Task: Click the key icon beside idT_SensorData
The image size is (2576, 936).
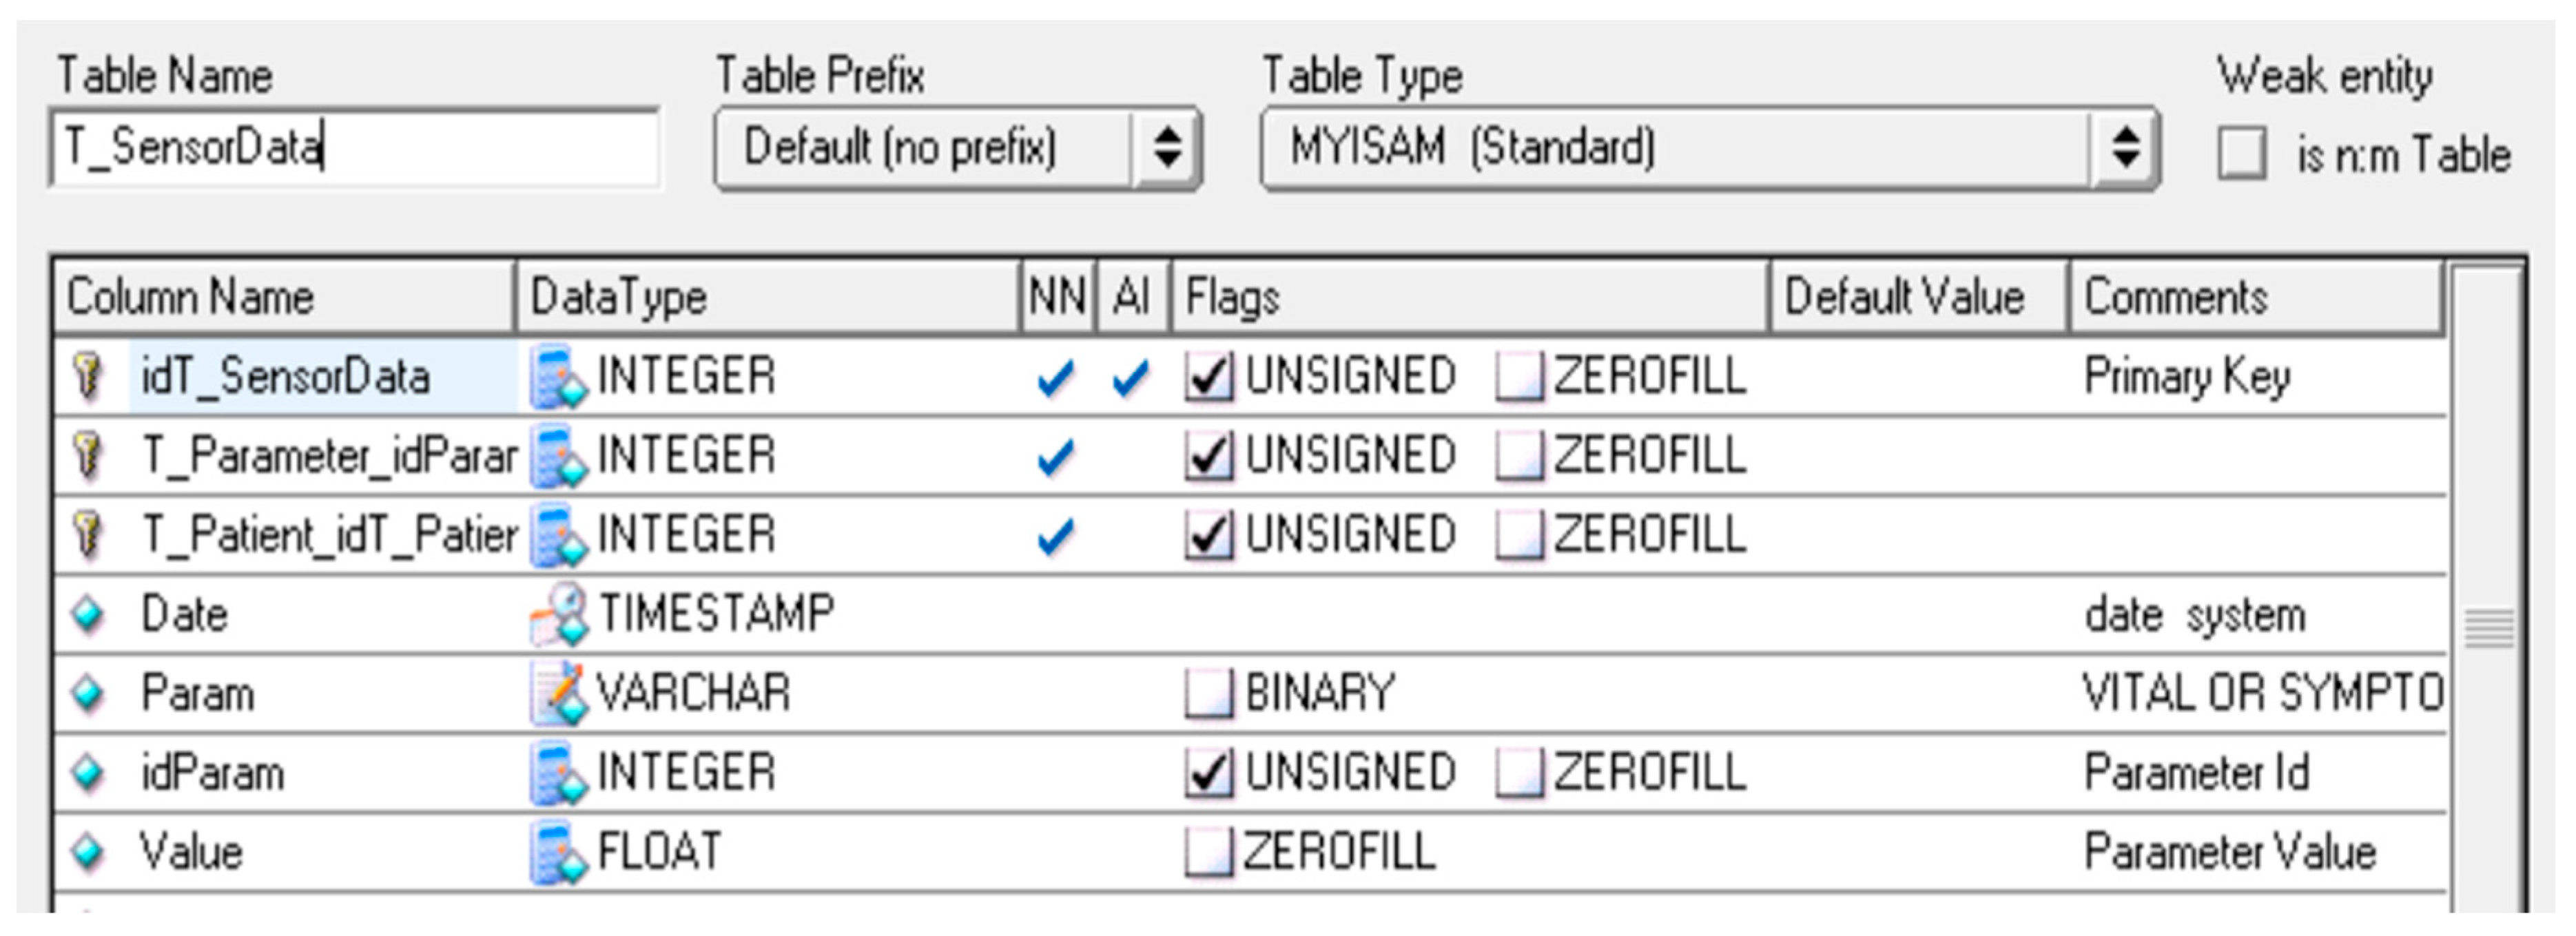Action: (88, 377)
